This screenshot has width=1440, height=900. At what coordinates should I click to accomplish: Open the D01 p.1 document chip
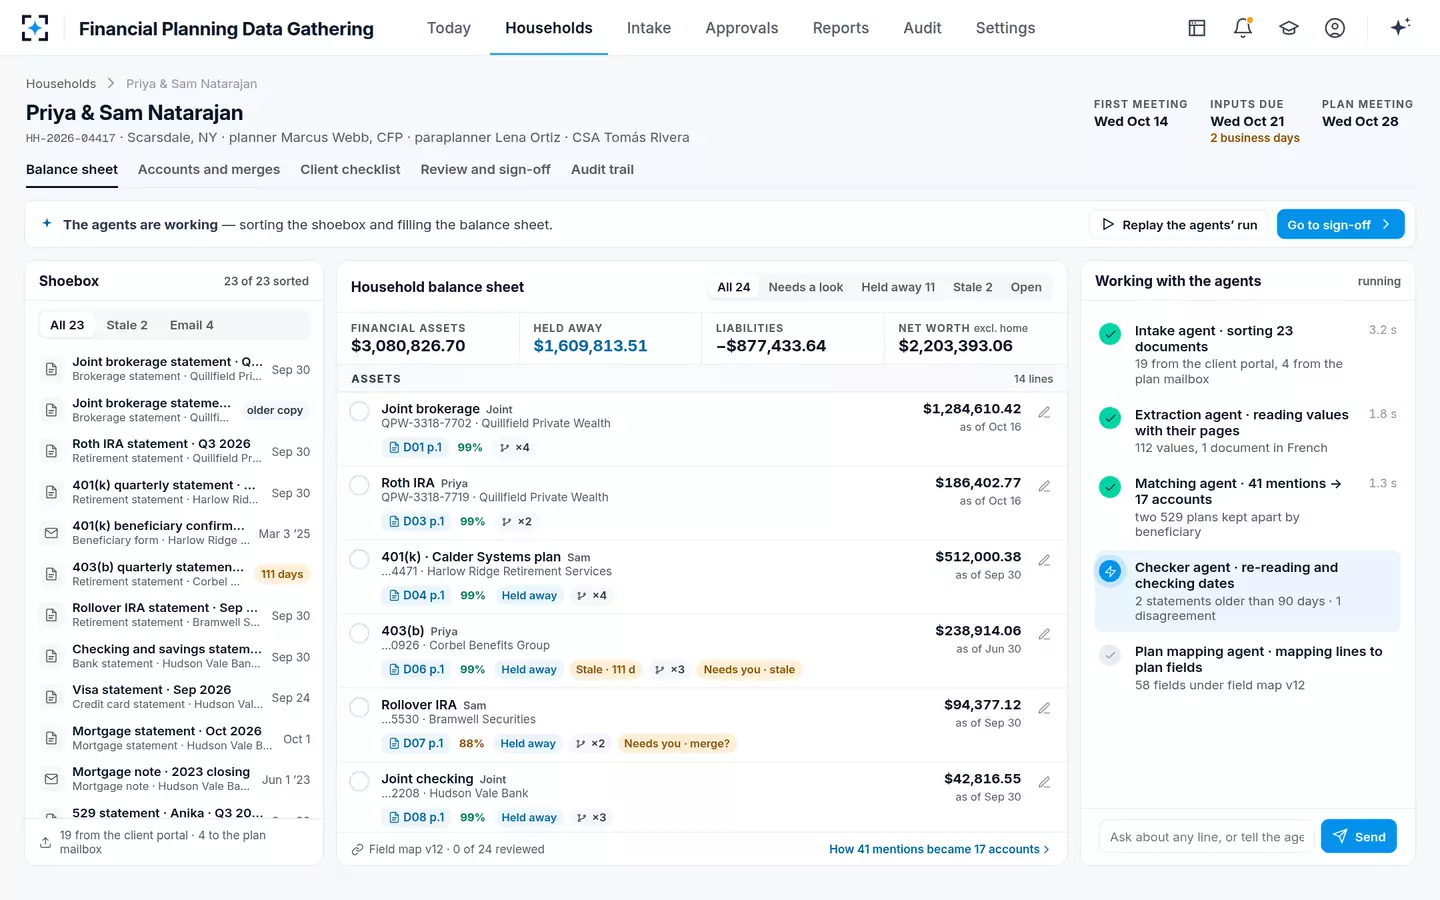415,447
